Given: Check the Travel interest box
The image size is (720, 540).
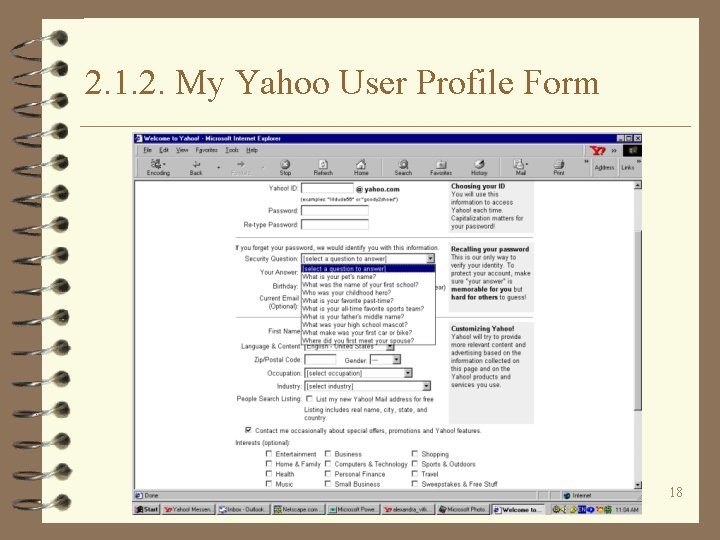Looking at the screenshot, I should coord(415,474).
